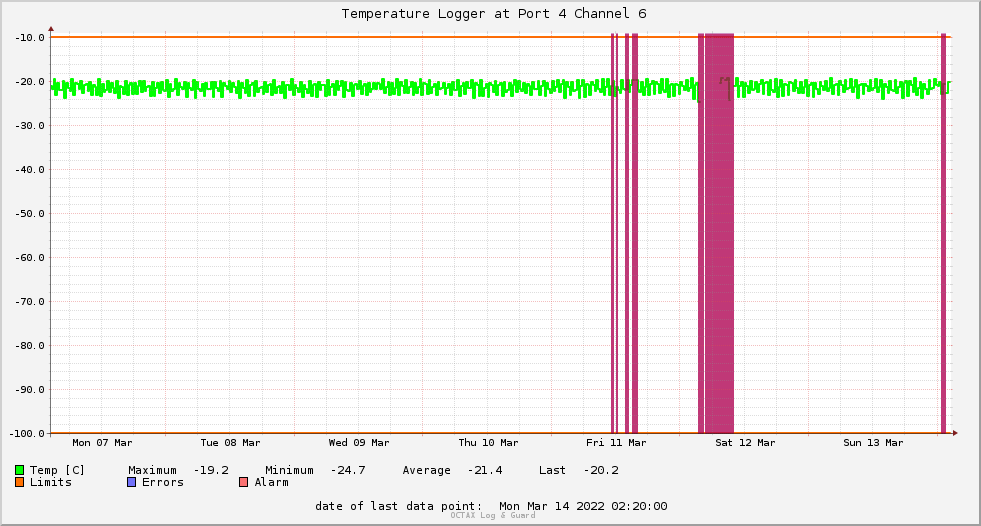Click the -100.0 y-axis label
Viewport: 981px width, 526px height.
tap(27, 433)
